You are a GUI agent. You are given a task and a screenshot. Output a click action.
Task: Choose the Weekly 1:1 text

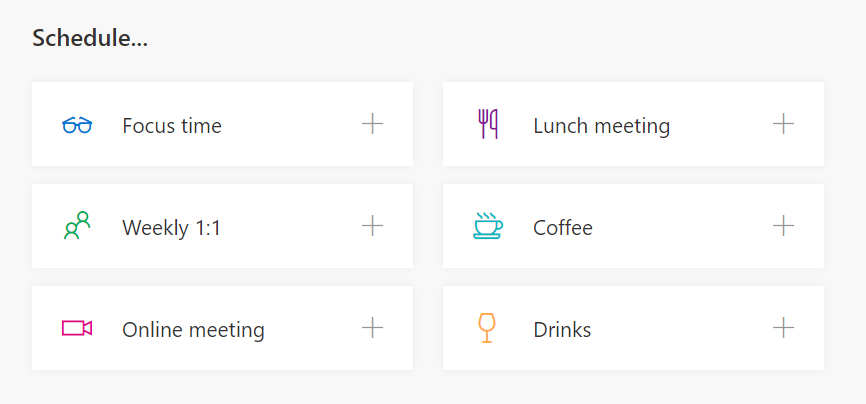tap(171, 228)
